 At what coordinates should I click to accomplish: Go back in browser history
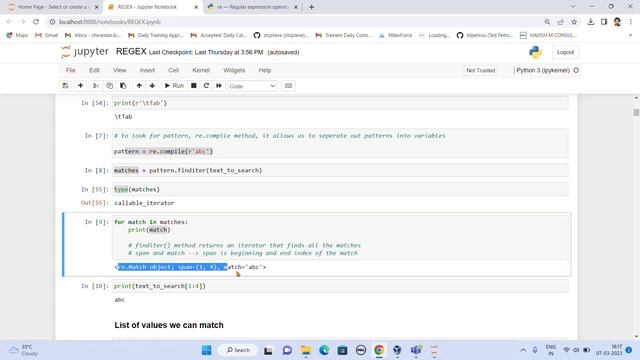[9, 22]
